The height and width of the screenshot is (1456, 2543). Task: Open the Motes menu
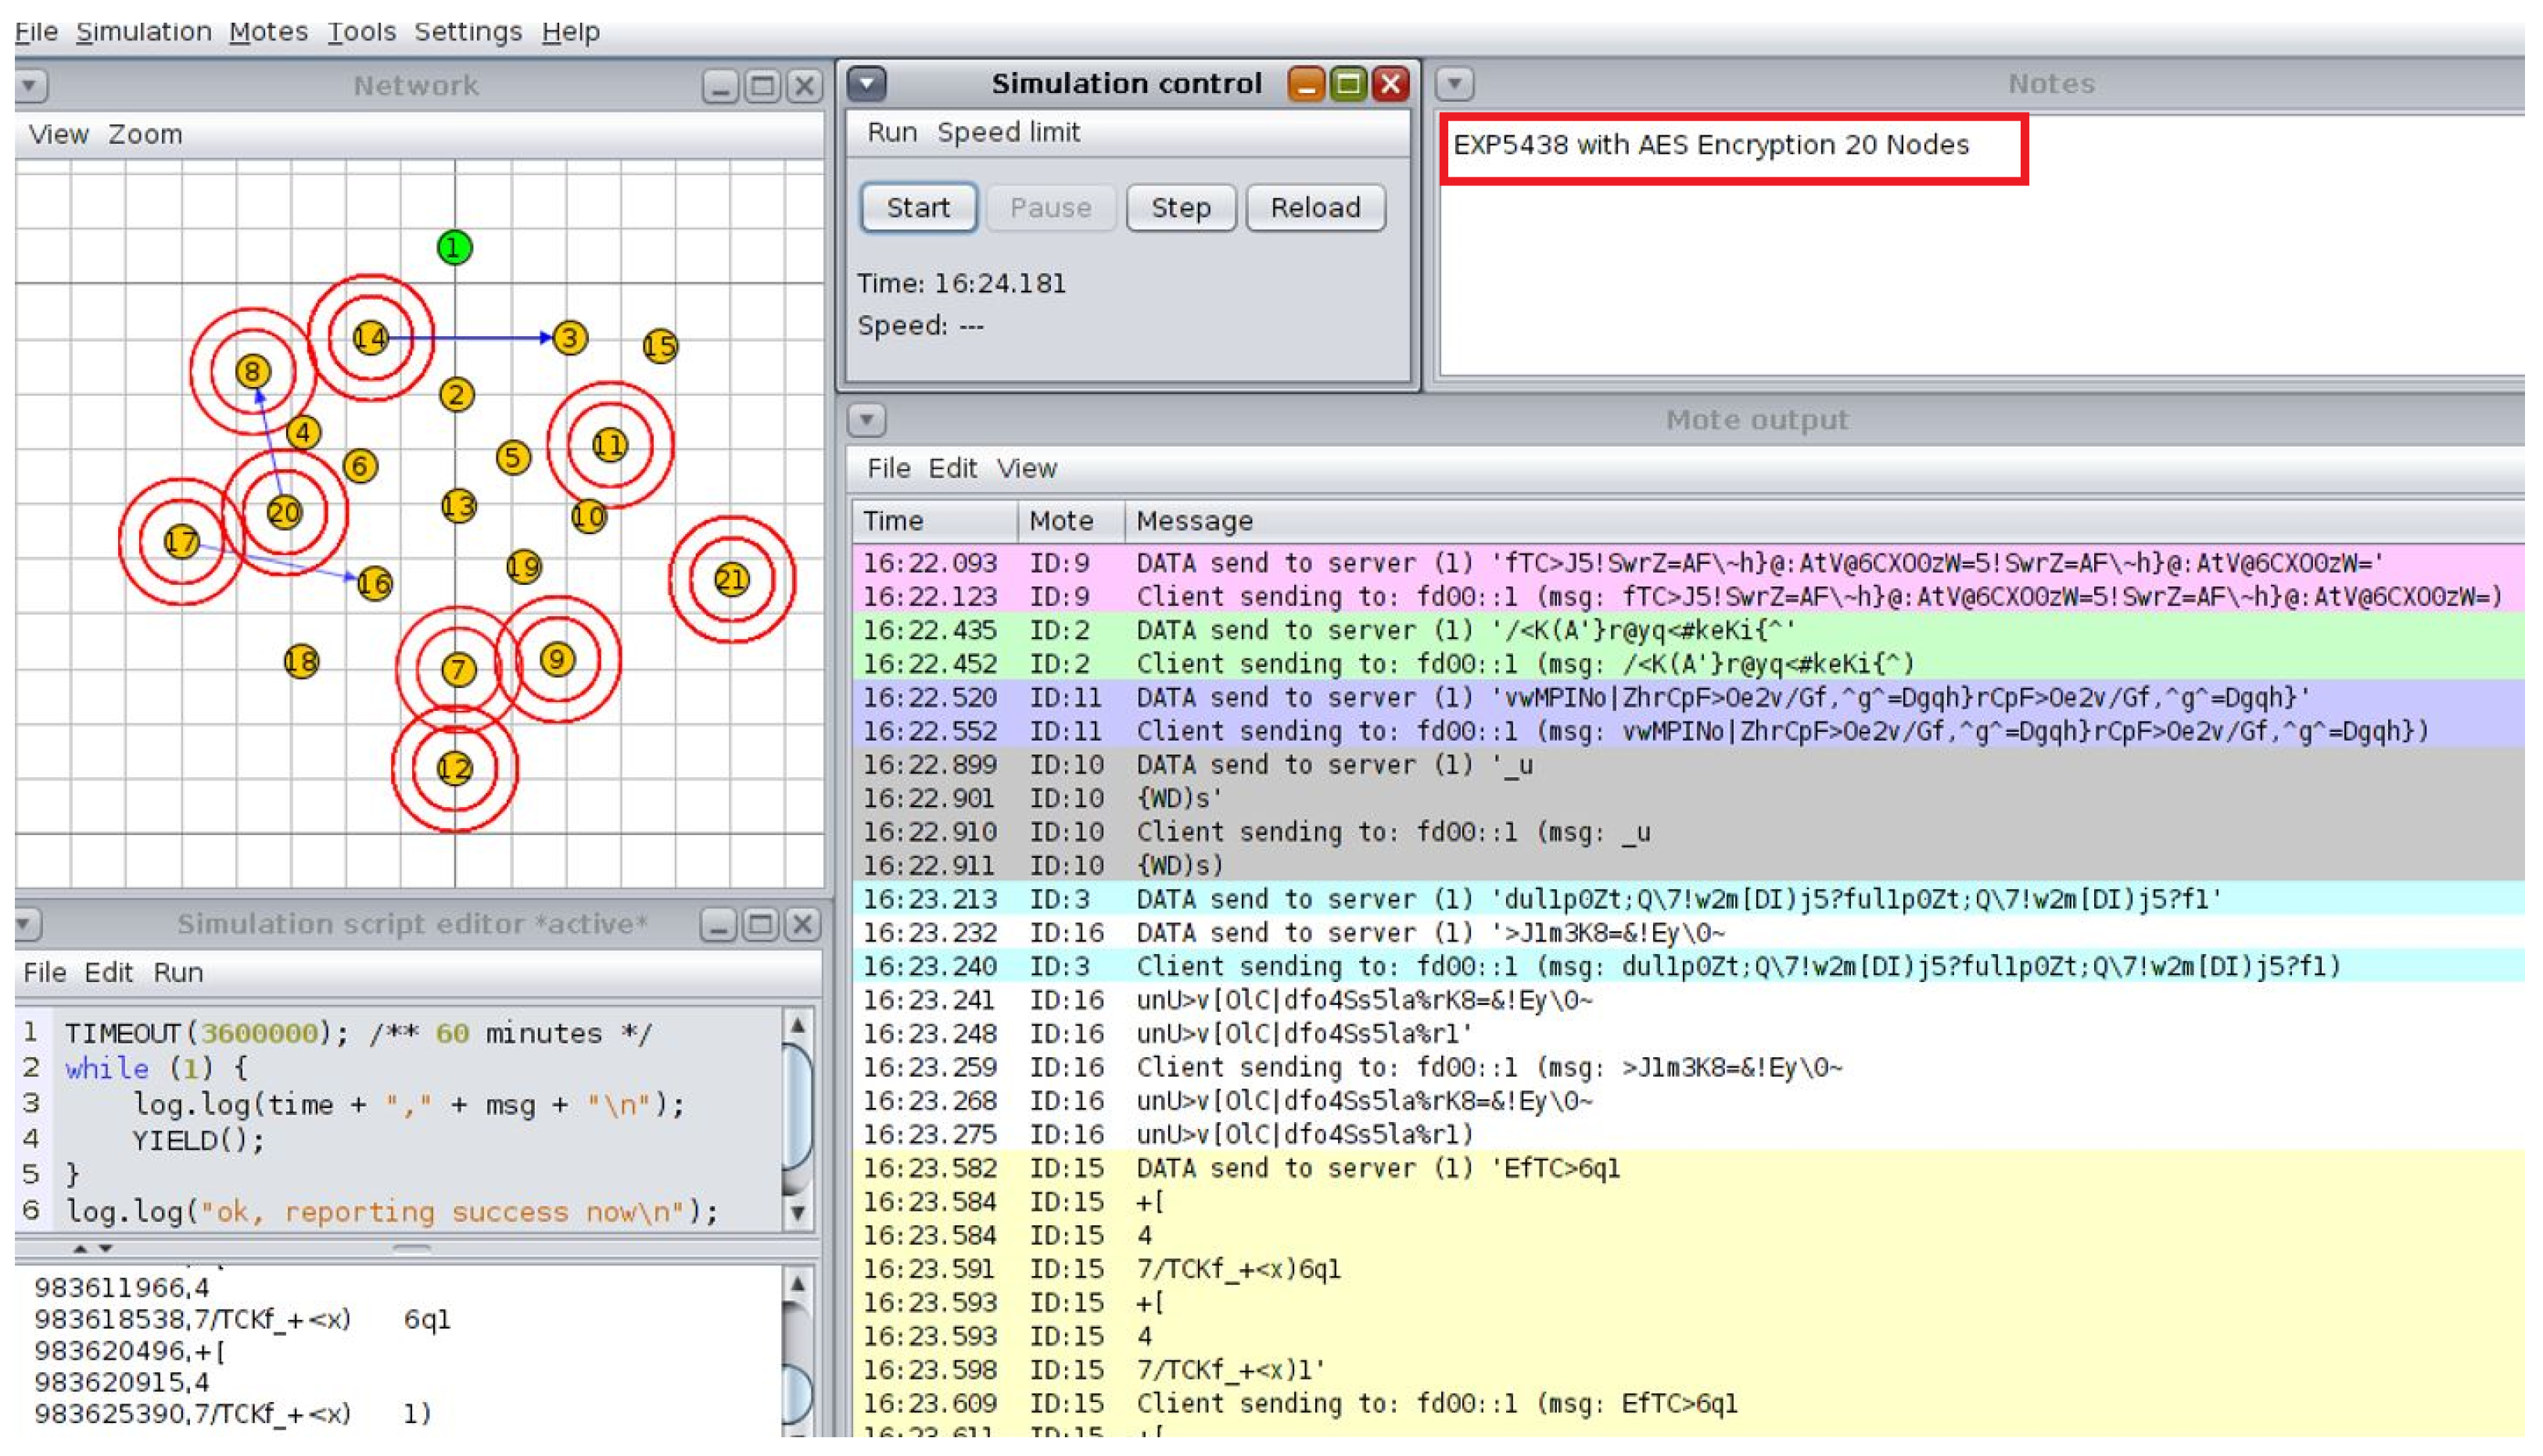click(268, 32)
